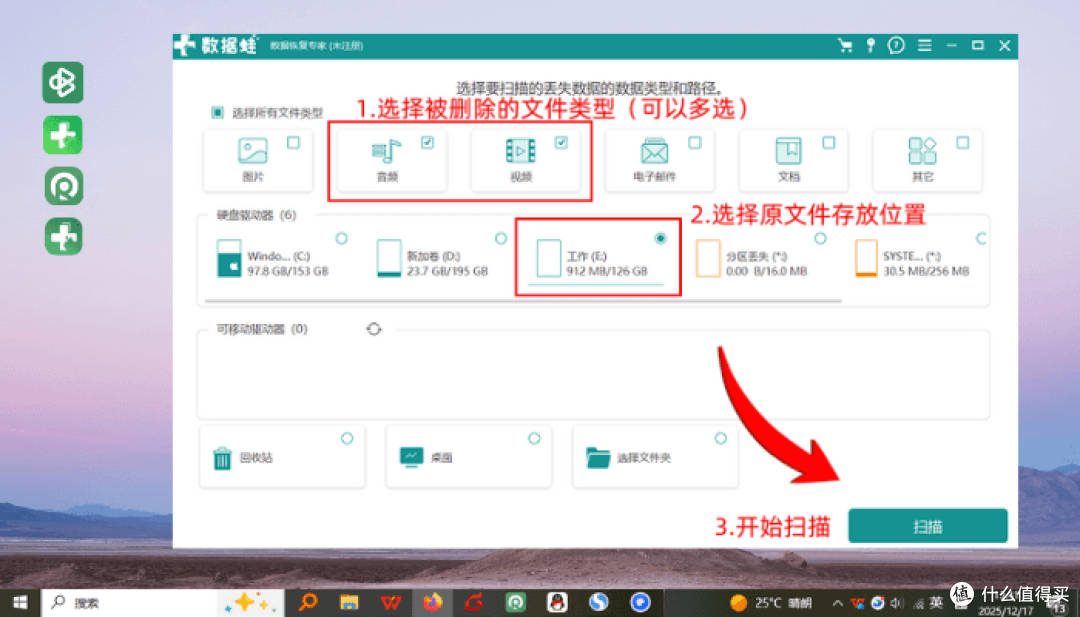The image size is (1080, 617).
Task: Open Firefox from the taskbar
Action: click(433, 603)
